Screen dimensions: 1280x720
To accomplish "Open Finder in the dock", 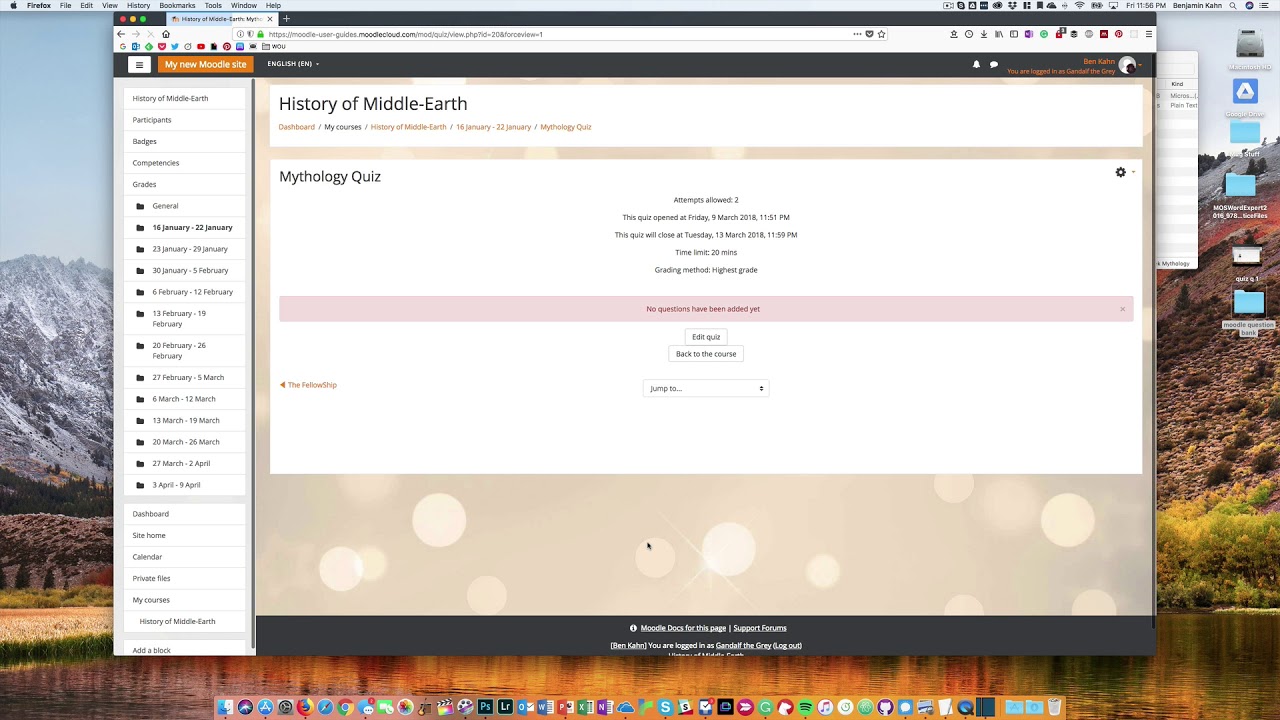I will [x=225, y=707].
